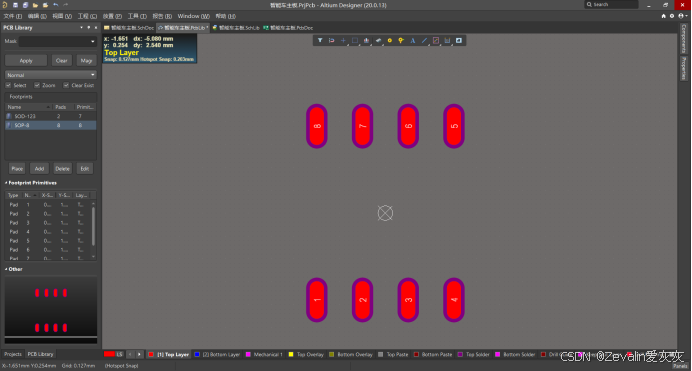692x371 pixels.
Task: Click the Clear button
Action: 62,60
